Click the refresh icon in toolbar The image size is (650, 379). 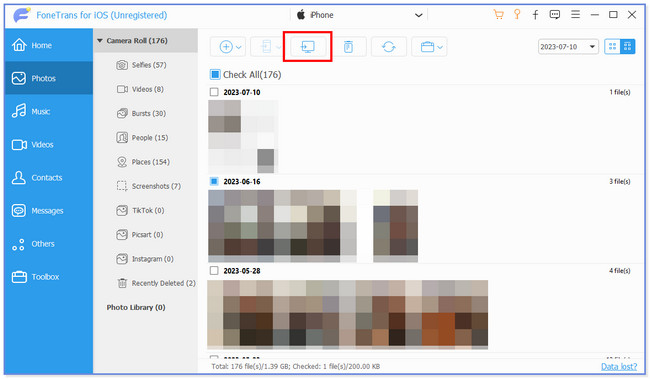point(388,47)
